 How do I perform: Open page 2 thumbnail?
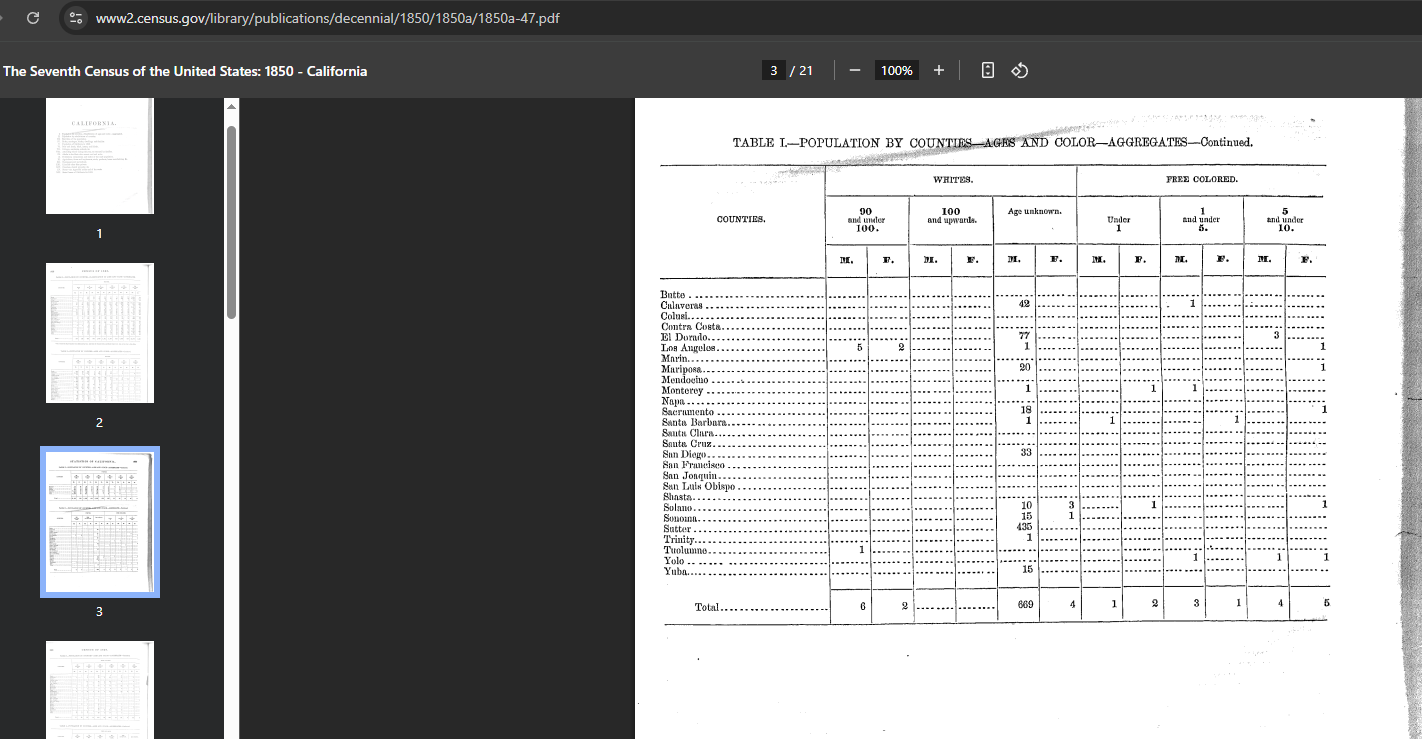point(100,333)
